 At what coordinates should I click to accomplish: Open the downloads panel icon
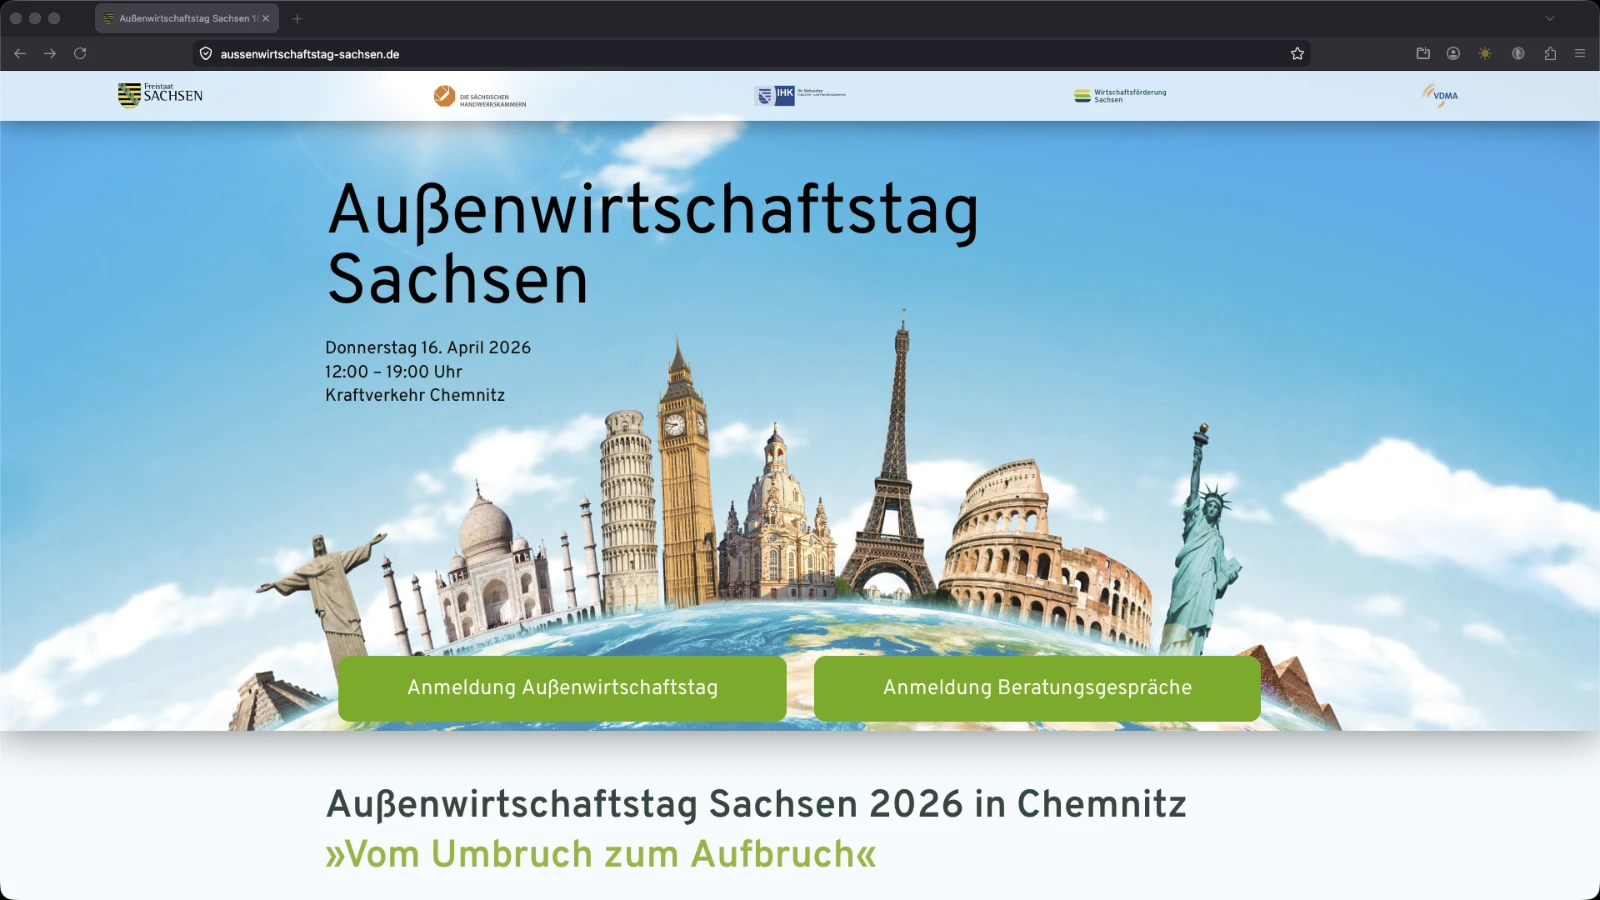(1422, 54)
